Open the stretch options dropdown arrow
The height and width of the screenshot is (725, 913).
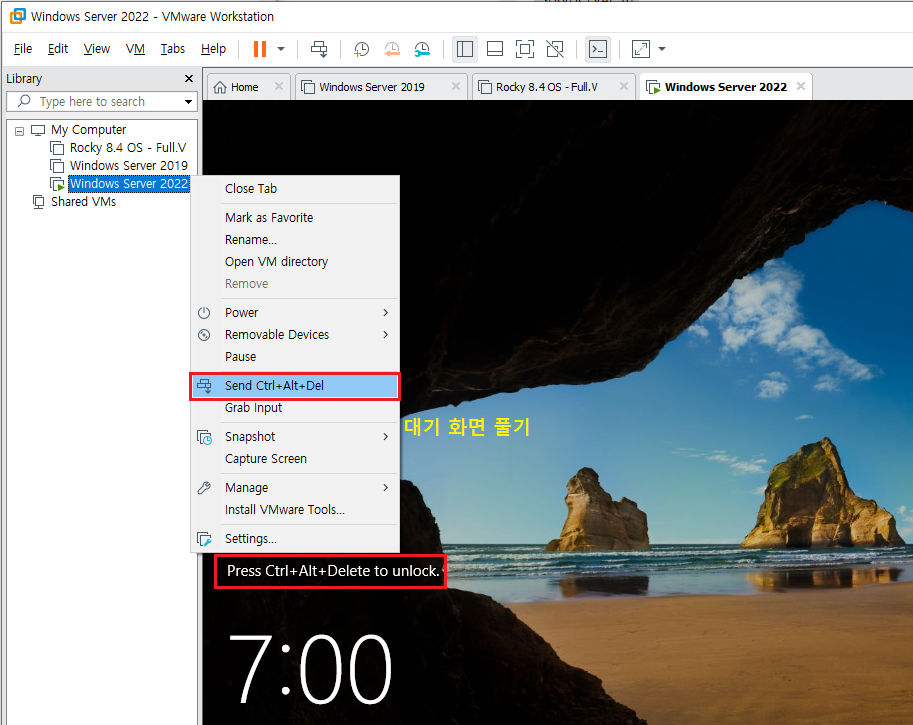pyautogui.click(x=662, y=49)
